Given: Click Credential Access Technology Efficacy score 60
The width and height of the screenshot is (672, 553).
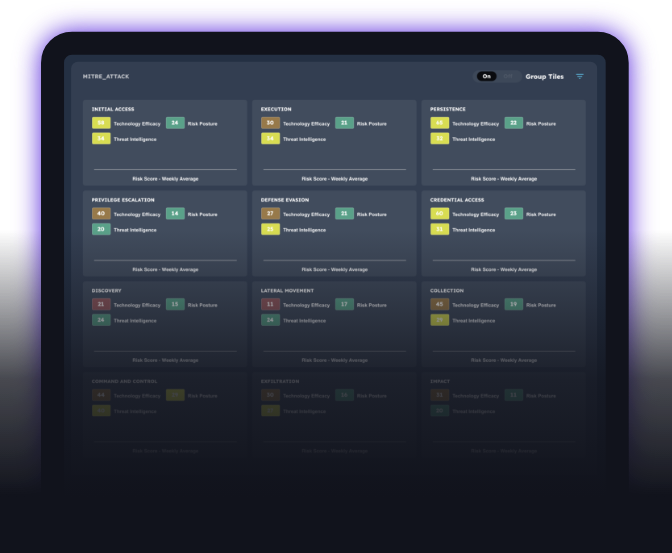Looking at the screenshot, I should (x=440, y=213).
